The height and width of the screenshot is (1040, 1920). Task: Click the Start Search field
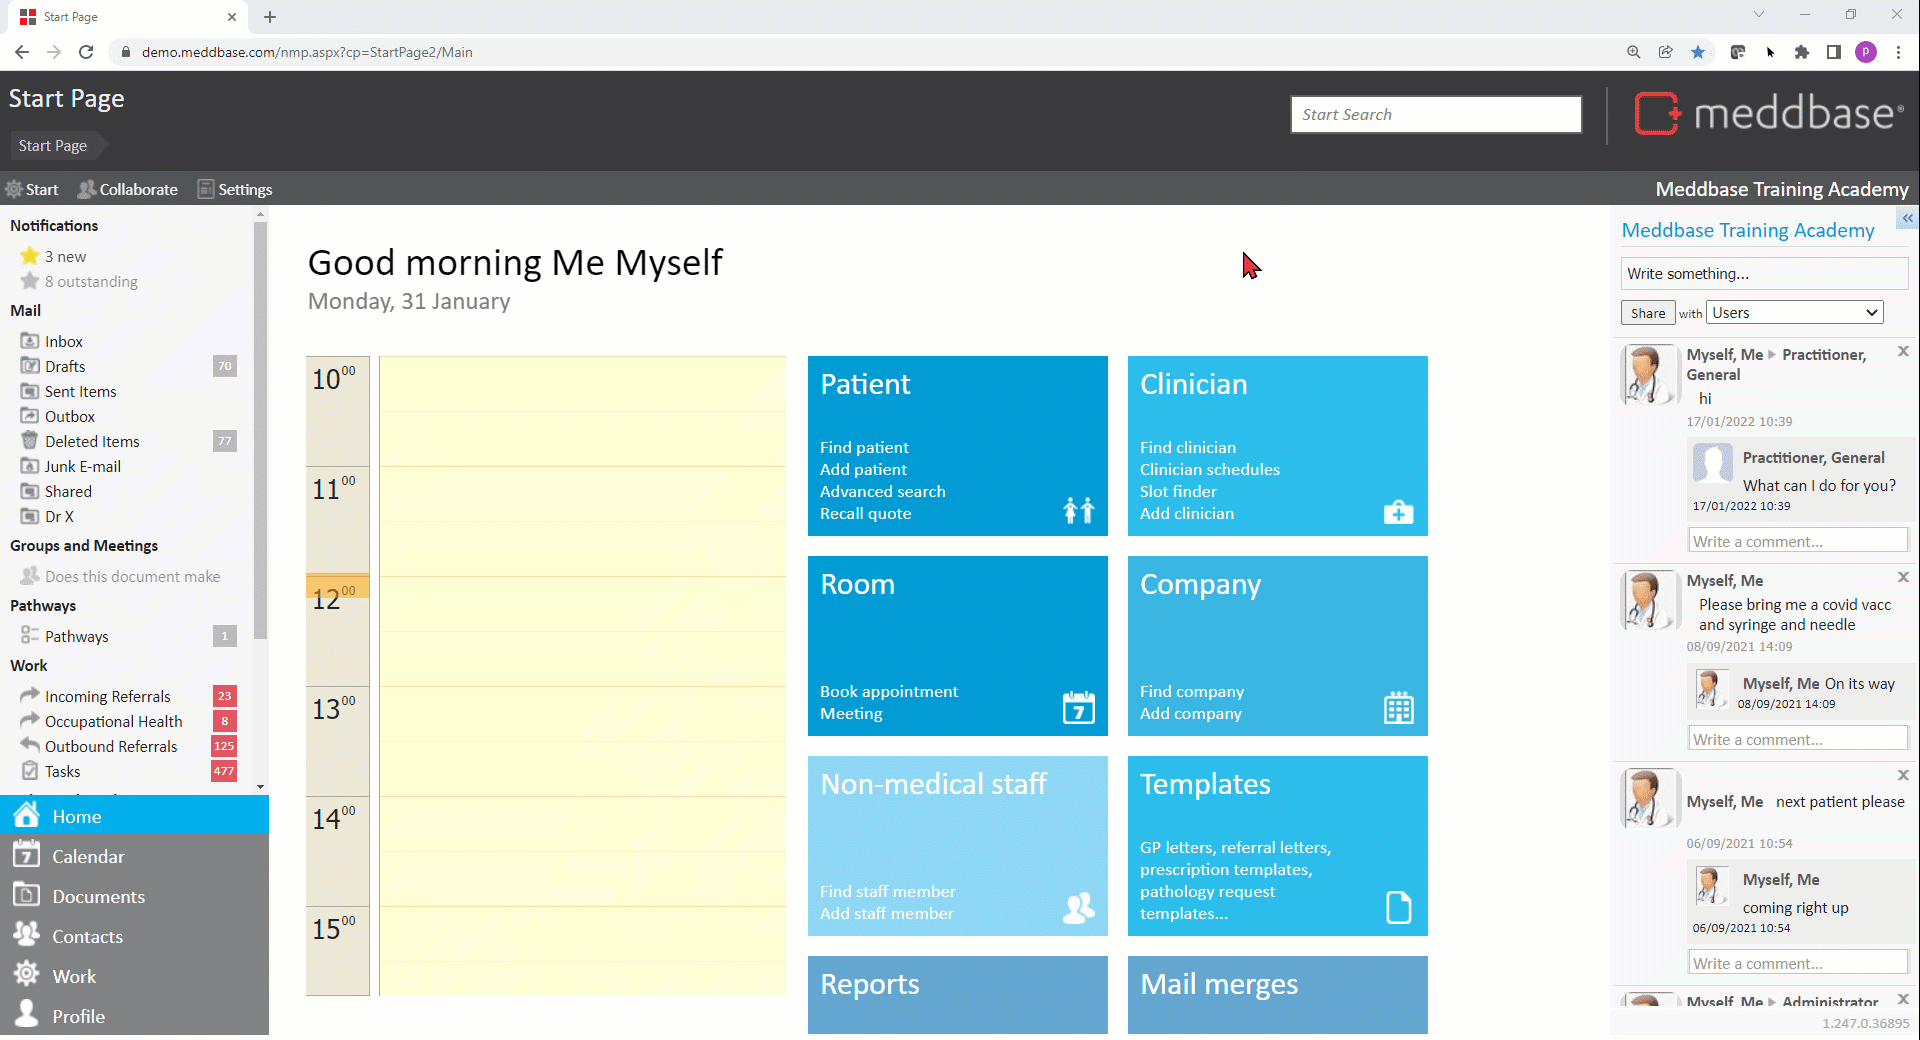tap(1436, 114)
